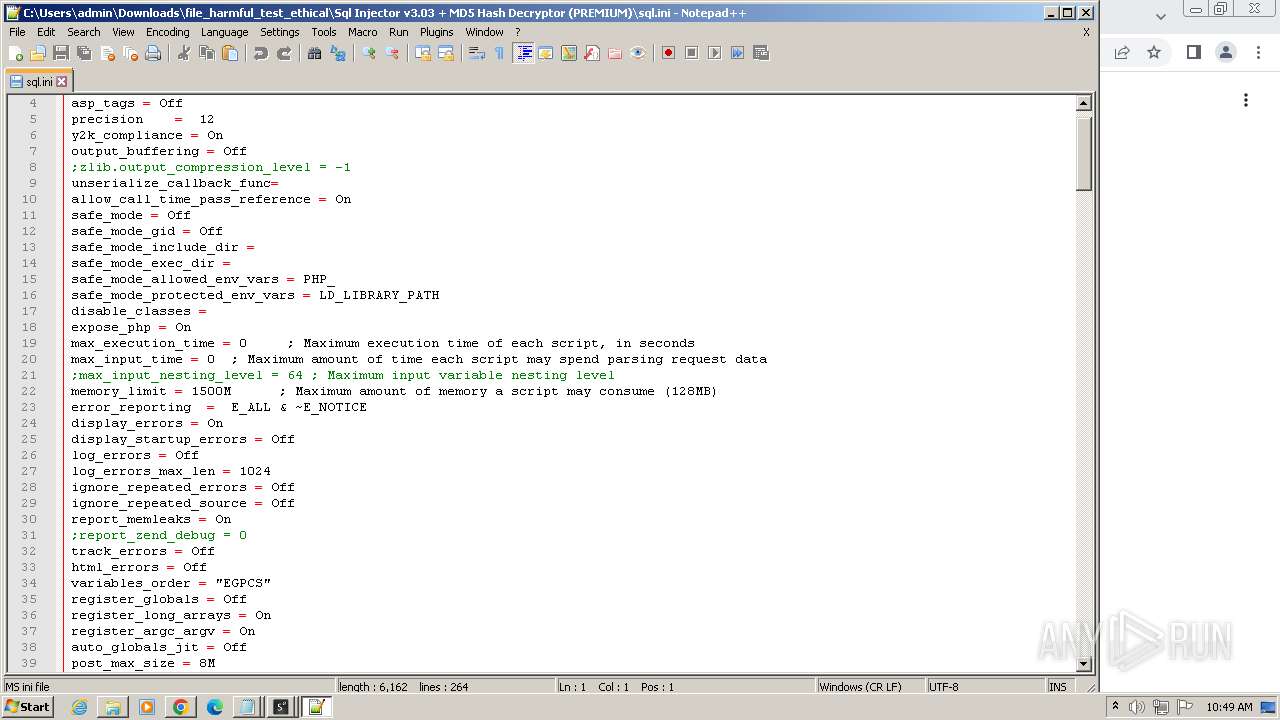
Task: Toggle show all characters icon
Action: (x=500, y=53)
